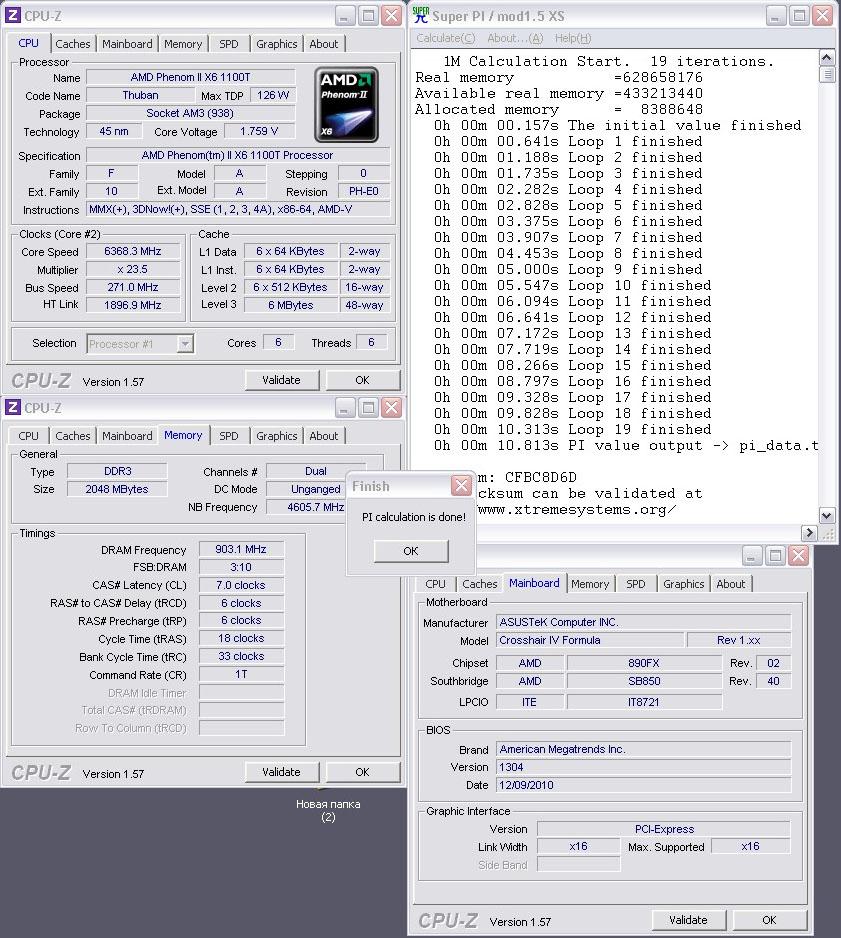
Task: Open Memory tab in top CPU-Z window
Action: tap(183, 44)
